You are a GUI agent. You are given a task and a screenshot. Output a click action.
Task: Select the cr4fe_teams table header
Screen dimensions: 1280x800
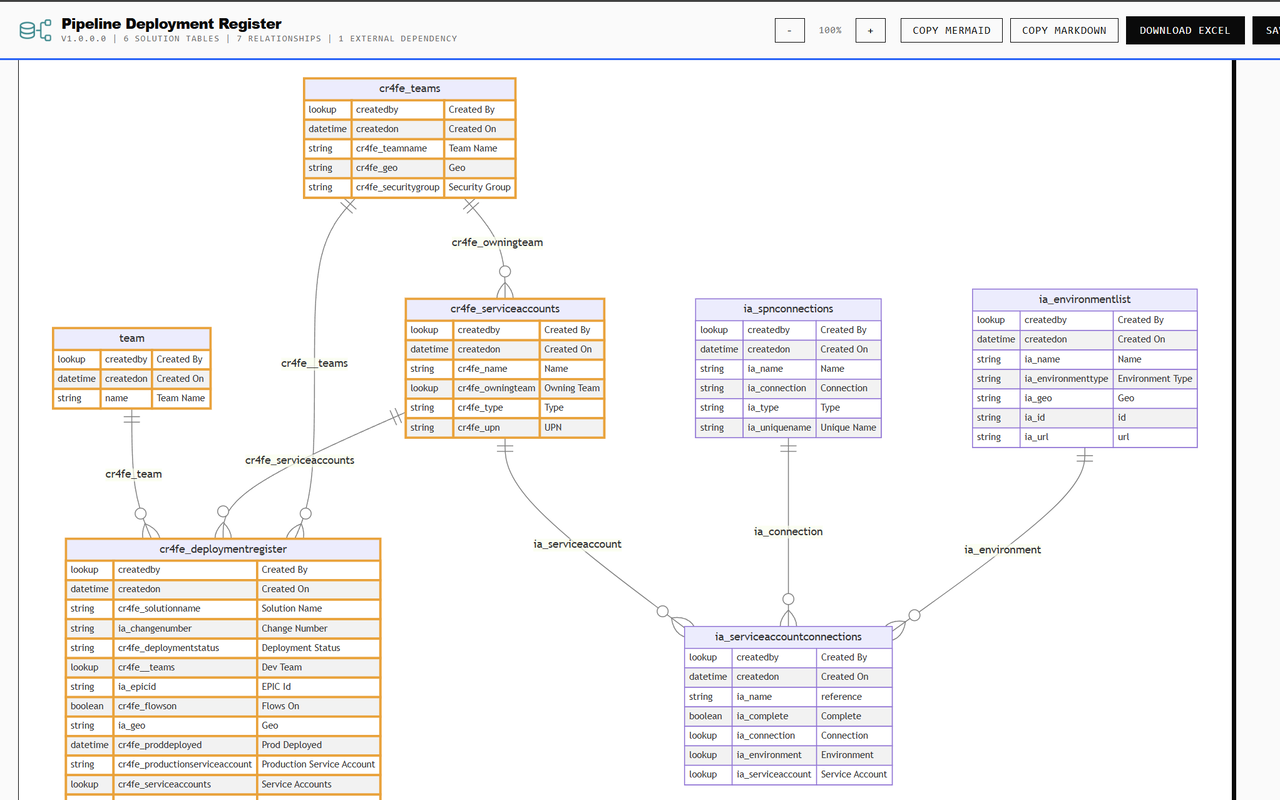[410, 89]
